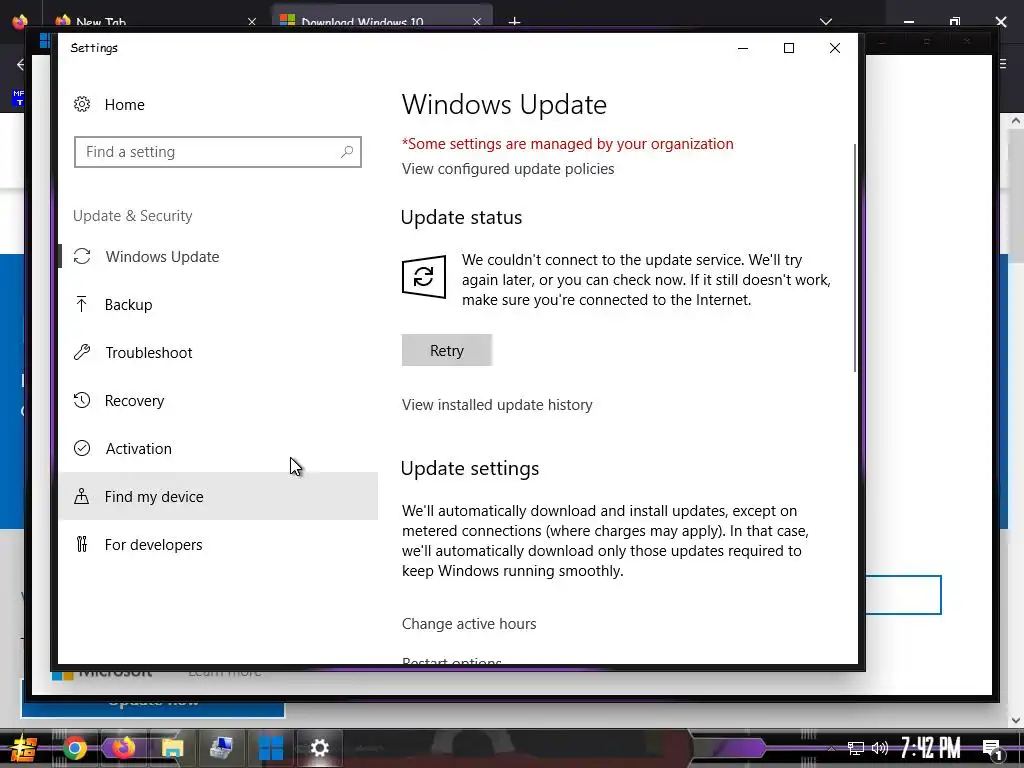The image size is (1024, 768).
Task: Click the Update & Security label
Action: [x=133, y=216]
